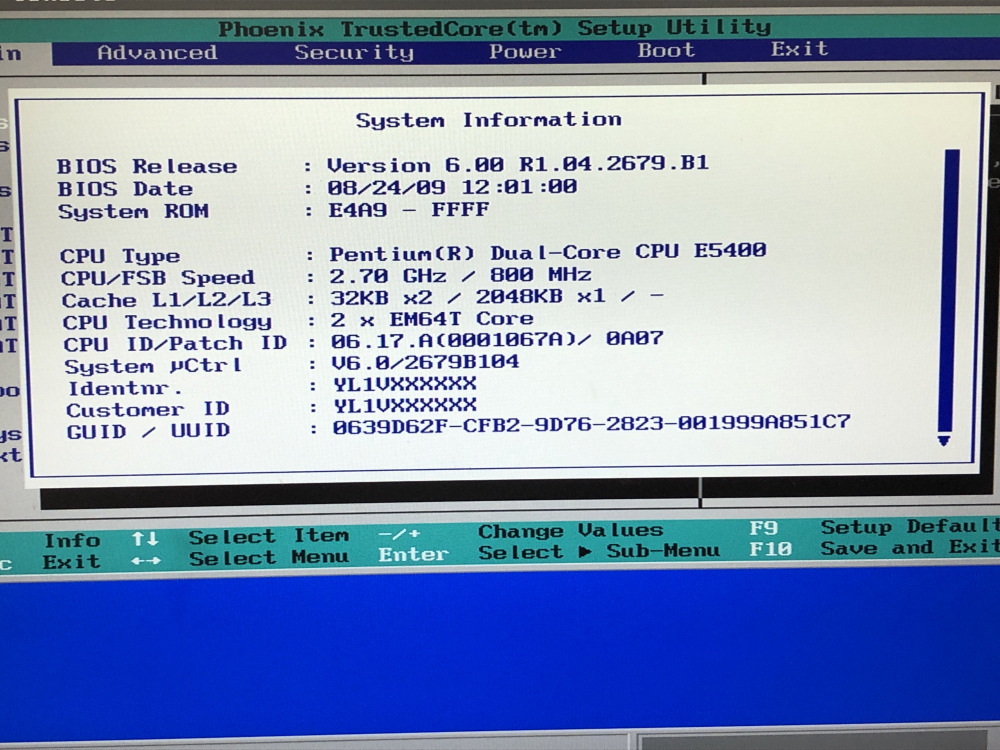This screenshot has width=1000, height=750.
Task: Select the 2 x EM64T Core value
Action: point(432,319)
